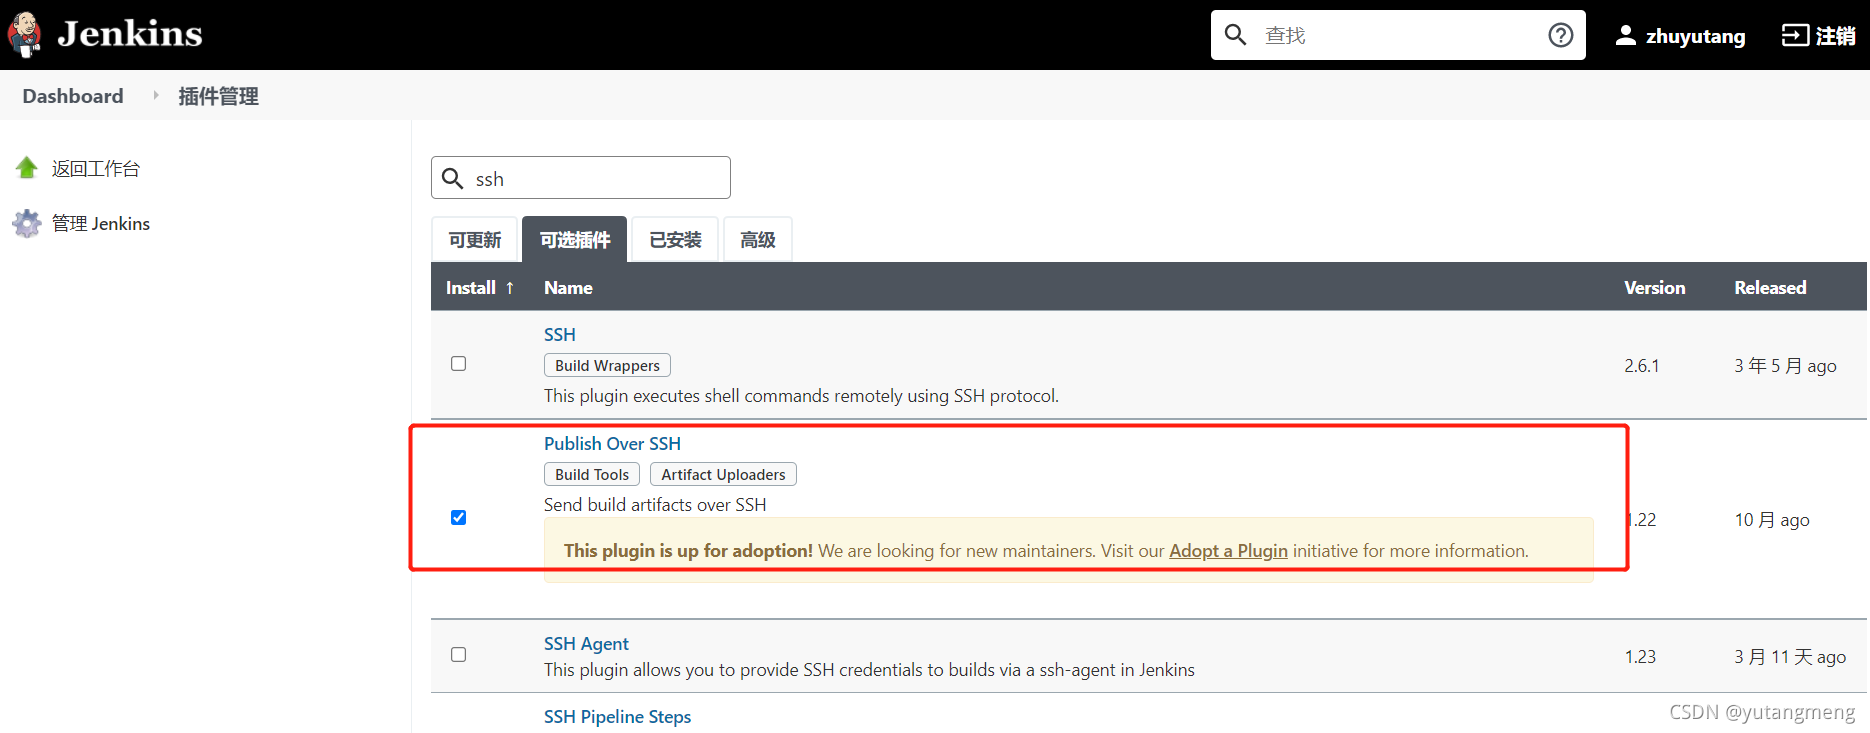Sort by the Install column arrow
This screenshot has height=733, width=1870.
510,287
